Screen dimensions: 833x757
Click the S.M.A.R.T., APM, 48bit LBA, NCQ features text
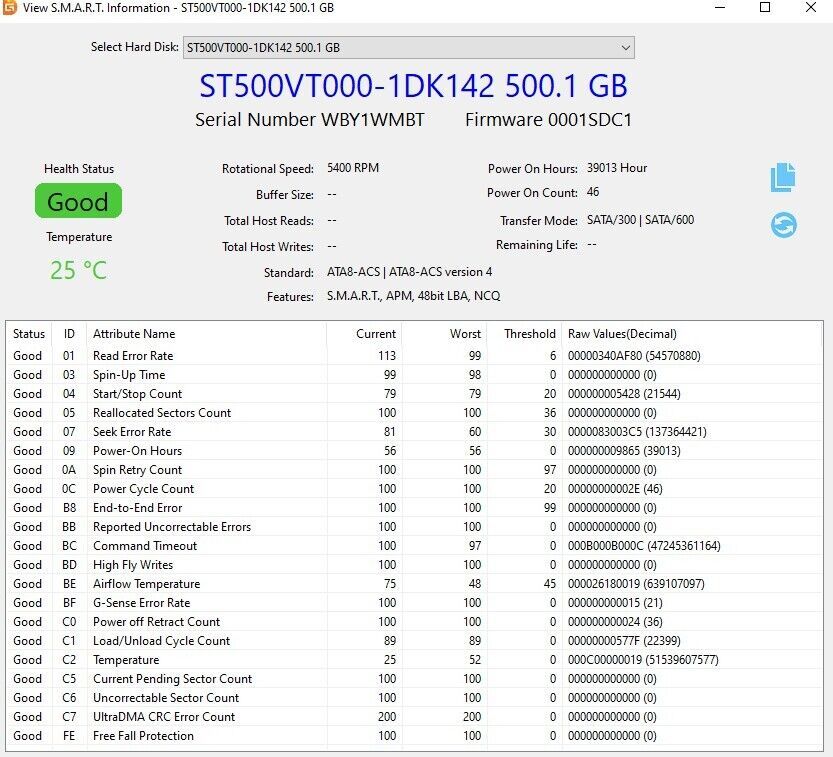click(413, 296)
